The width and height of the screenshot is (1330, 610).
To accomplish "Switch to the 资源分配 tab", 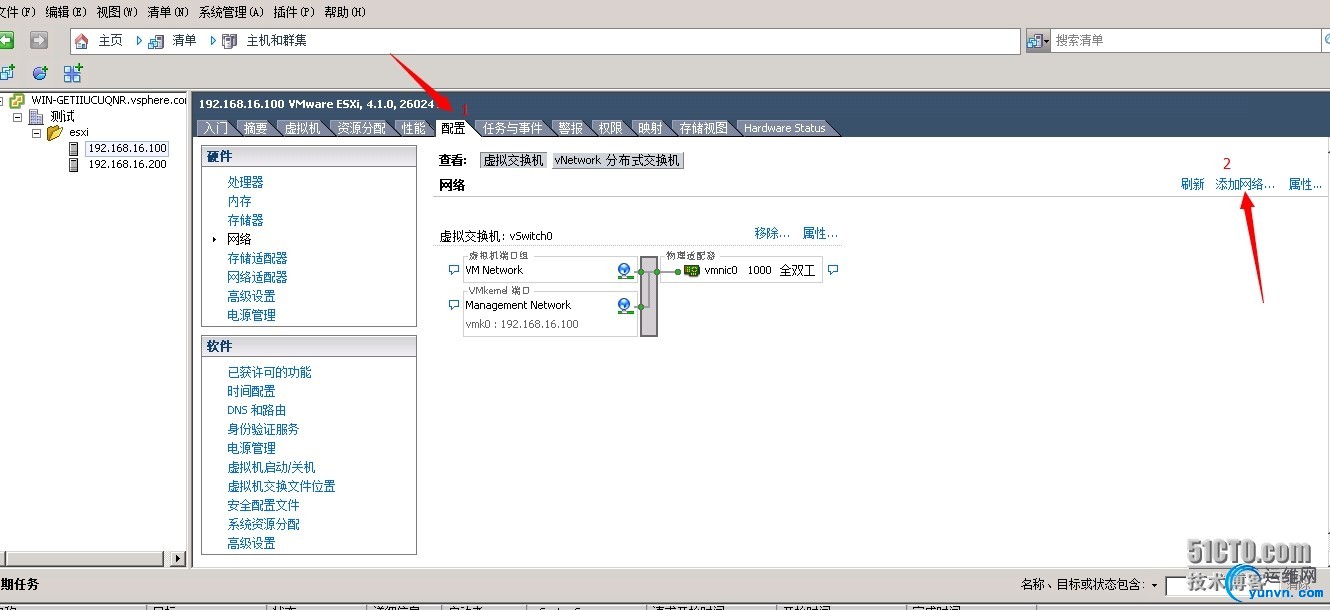I will [x=361, y=128].
